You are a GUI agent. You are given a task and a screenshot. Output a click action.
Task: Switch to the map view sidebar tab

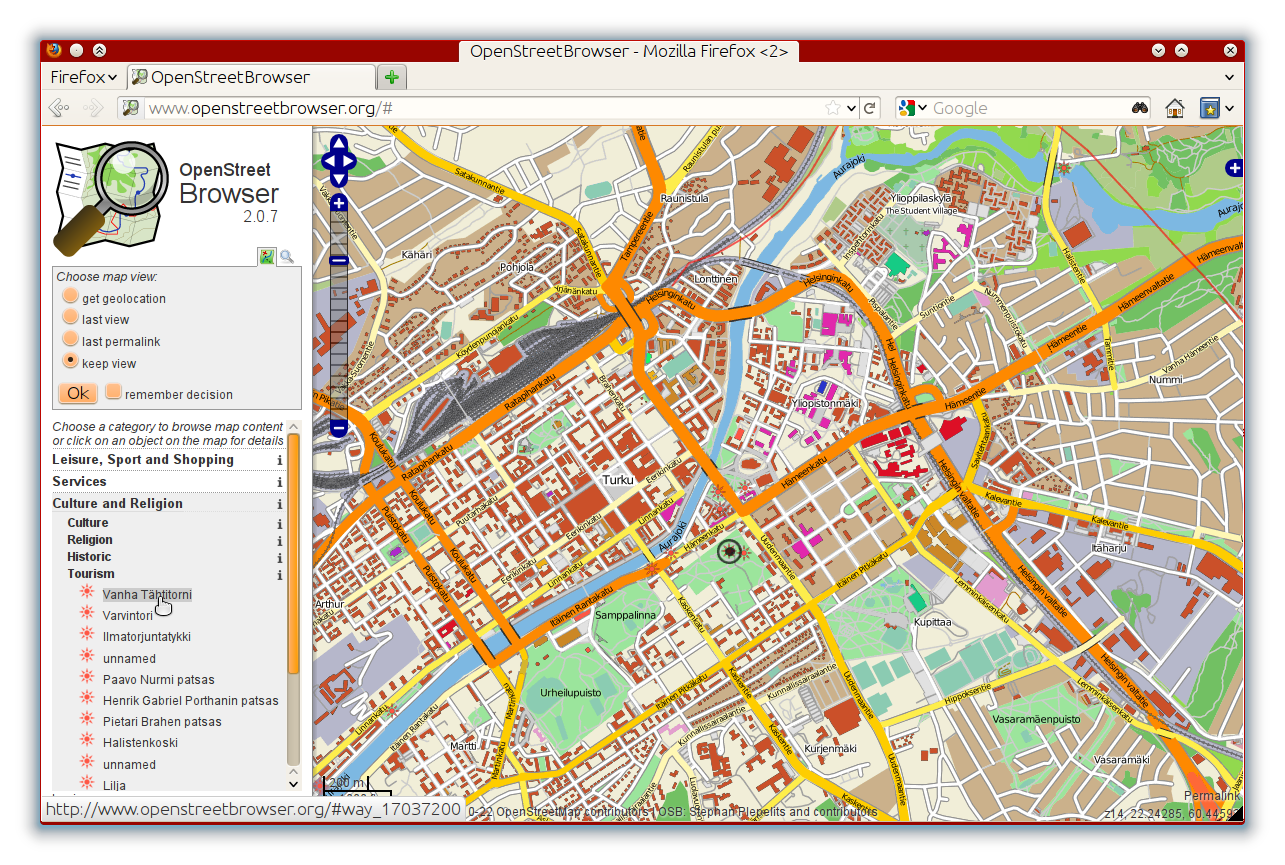point(266,257)
